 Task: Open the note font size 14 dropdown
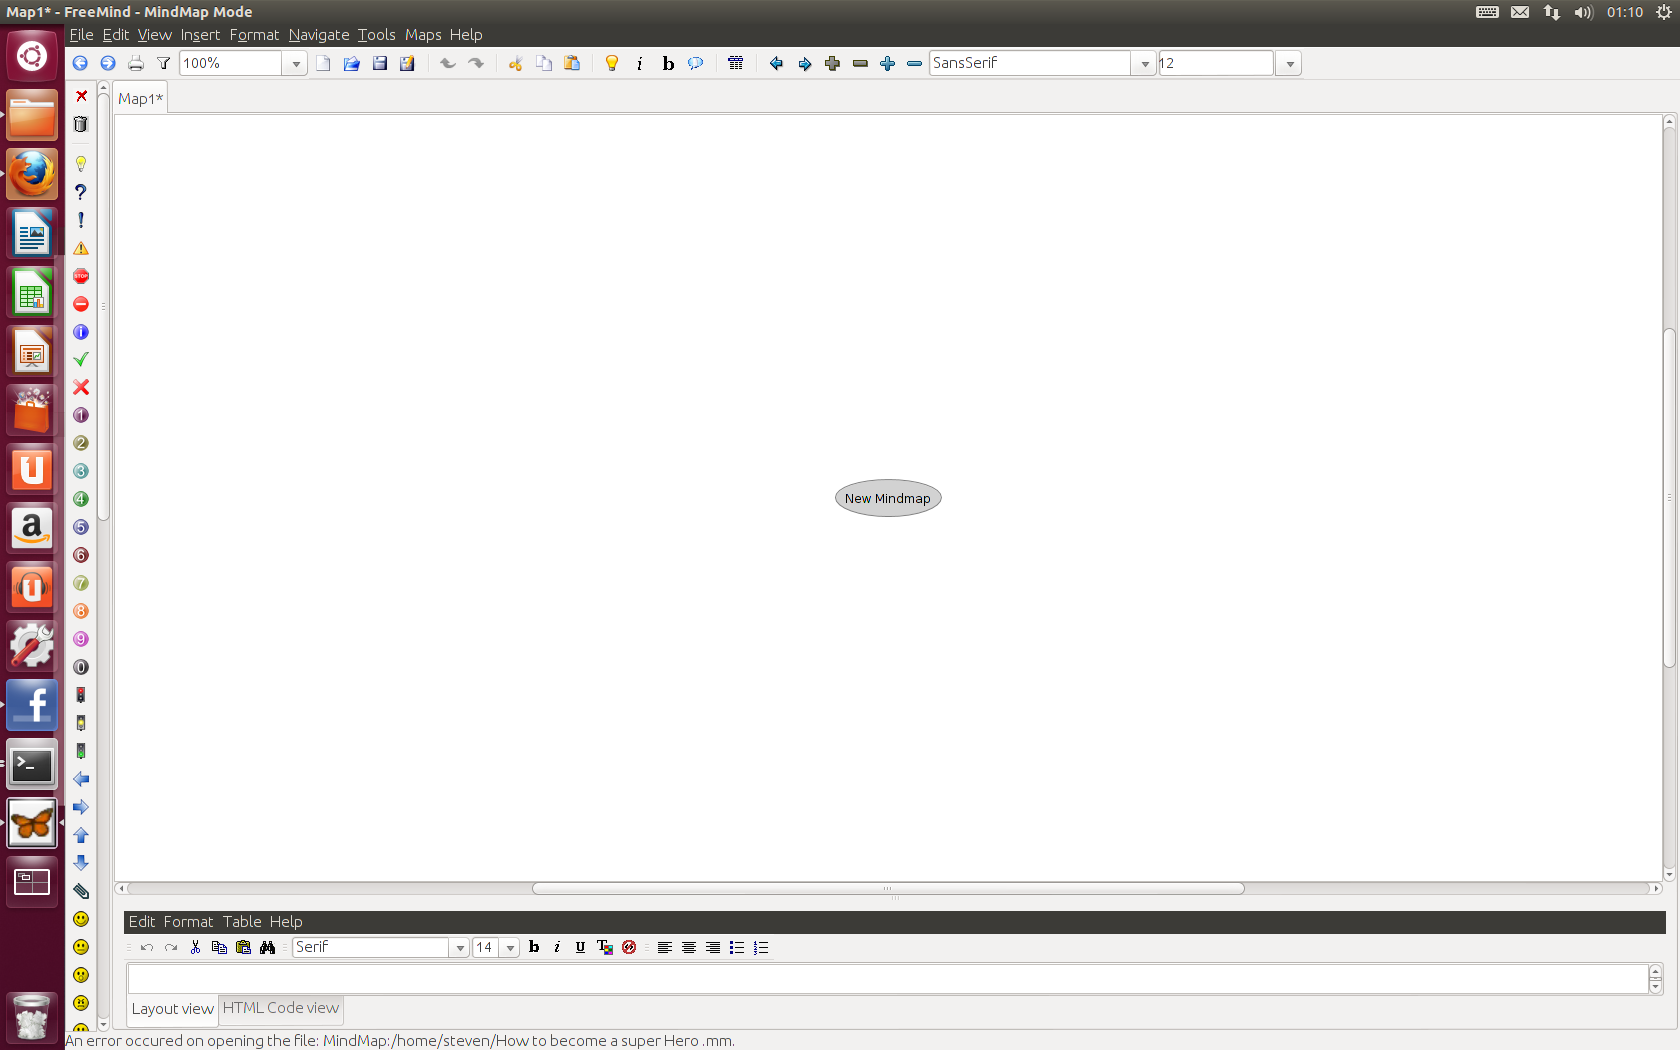pyautogui.click(x=510, y=947)
